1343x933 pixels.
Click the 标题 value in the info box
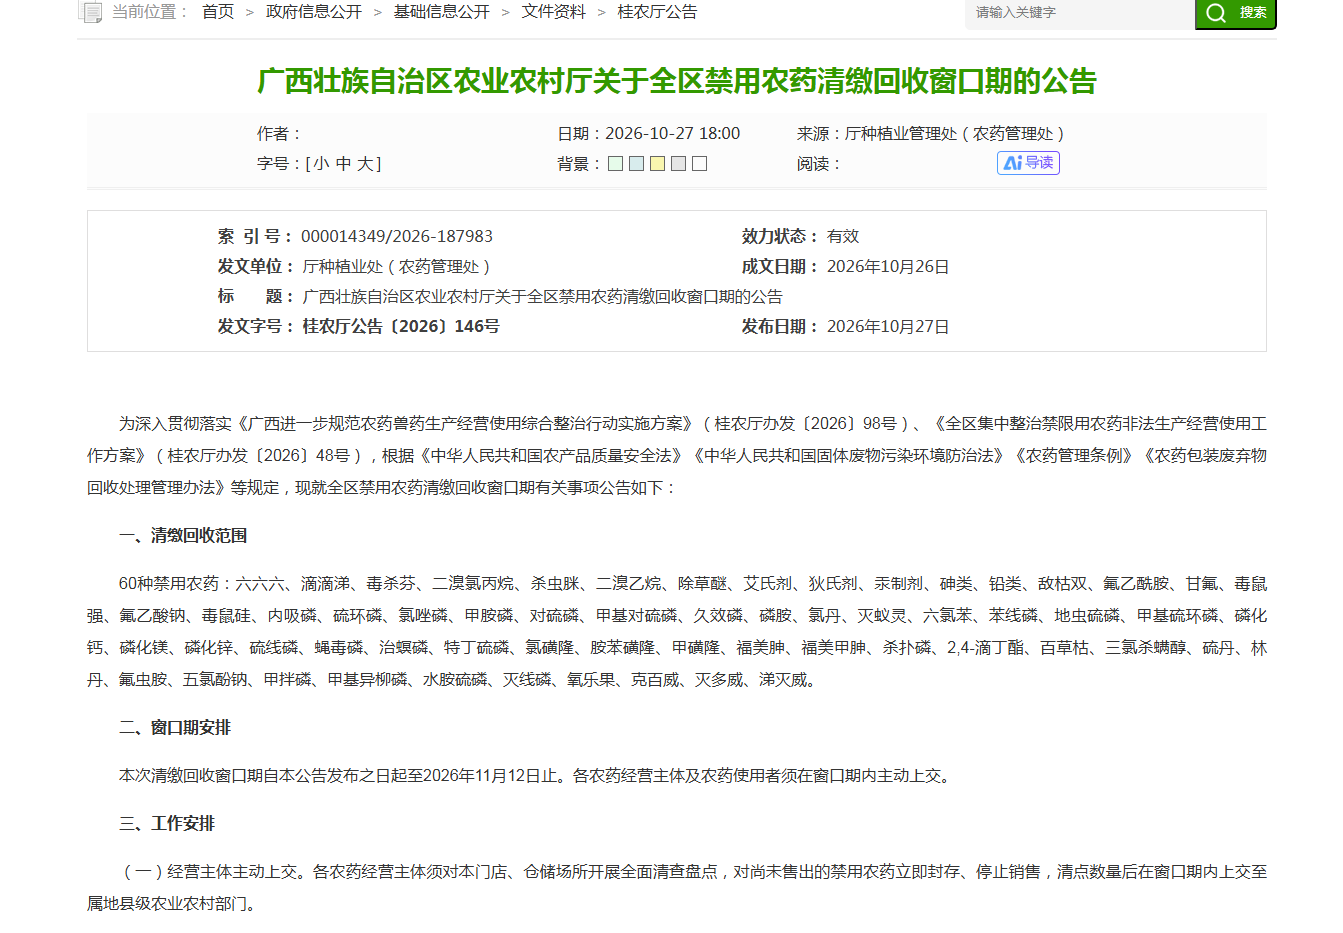coord(543,297)
